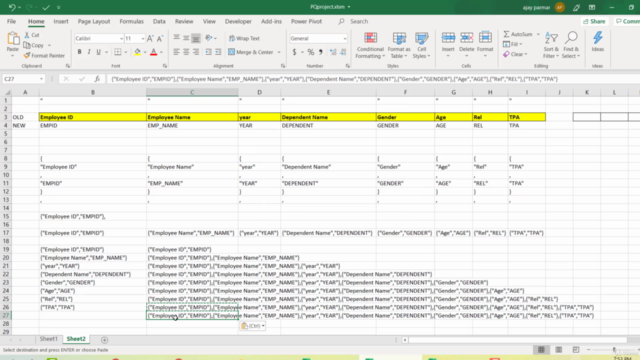Toggle Wrap Text
Viewport: 640px width, 360px height.
(x=244, y=38)
